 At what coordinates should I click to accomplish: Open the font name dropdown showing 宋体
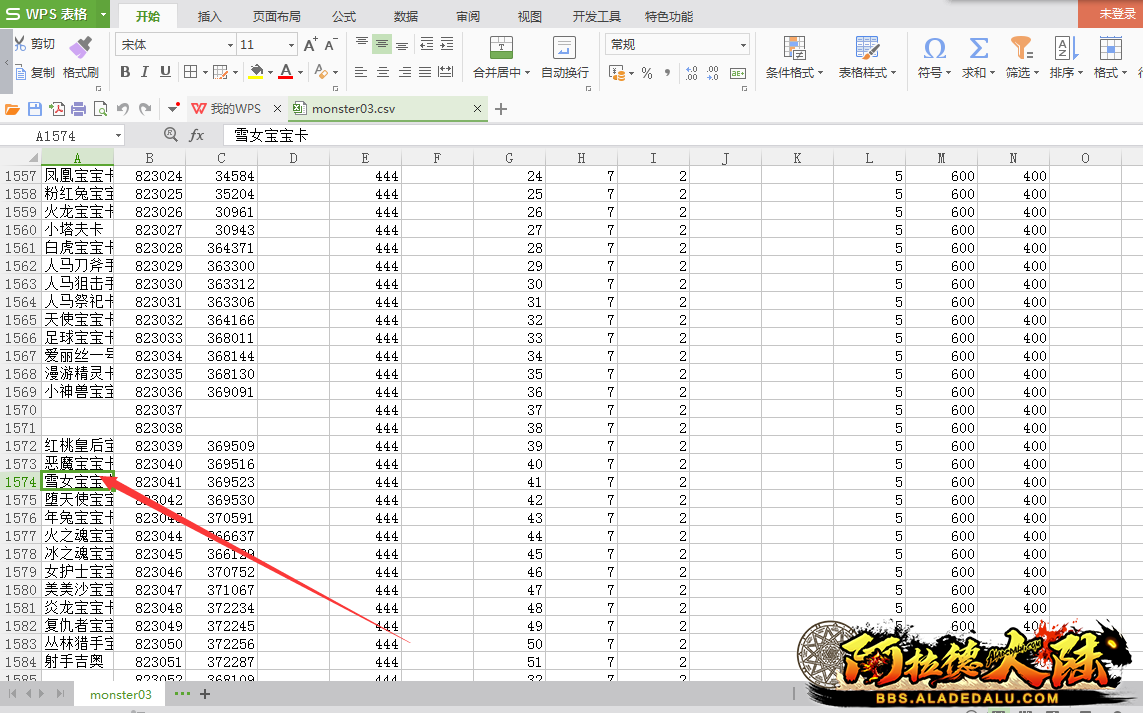[176, 45]
